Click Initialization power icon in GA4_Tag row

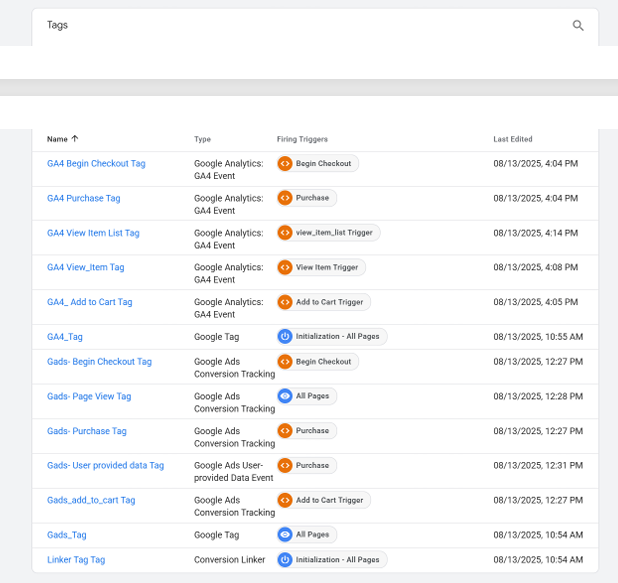pyautogui.click(x=285, y=336)
